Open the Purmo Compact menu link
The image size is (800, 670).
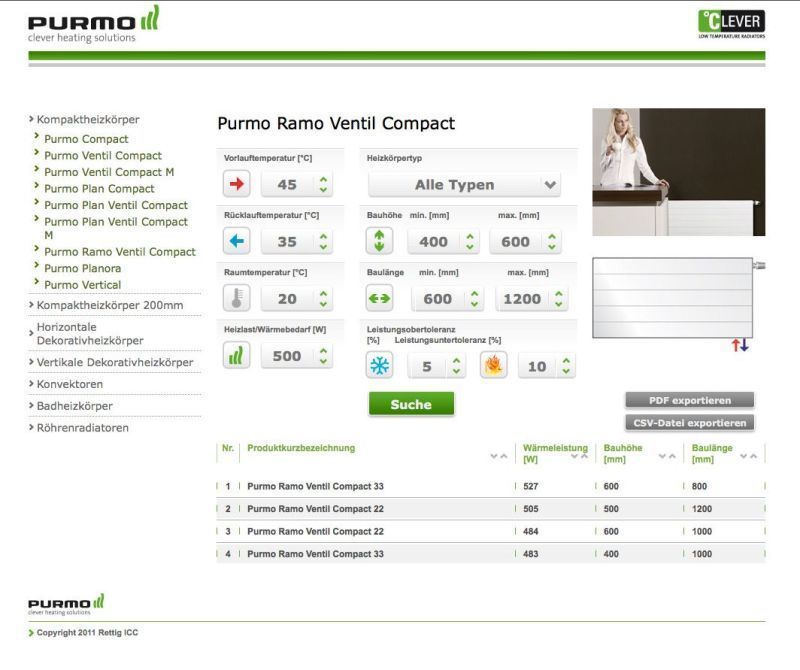pos(86,139)
